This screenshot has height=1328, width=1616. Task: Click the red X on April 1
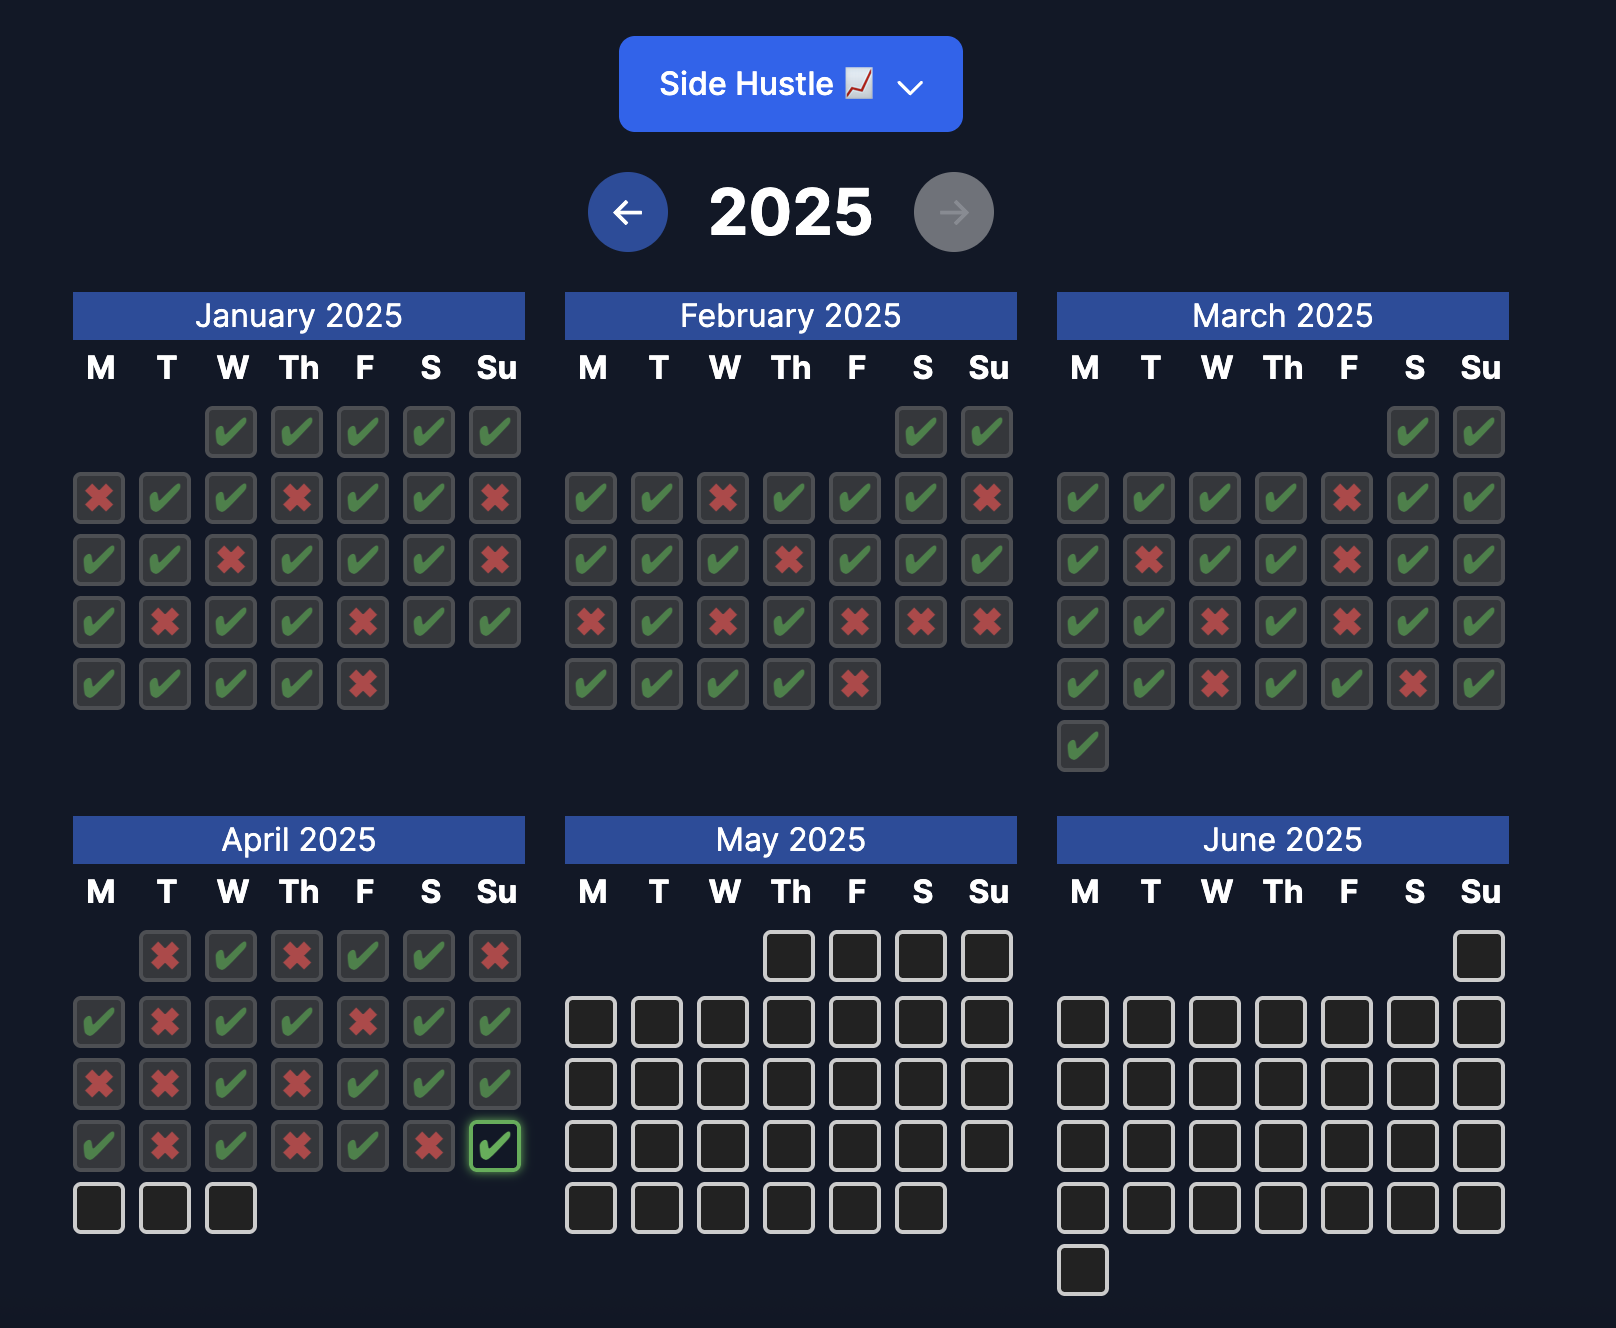point(165,956)
